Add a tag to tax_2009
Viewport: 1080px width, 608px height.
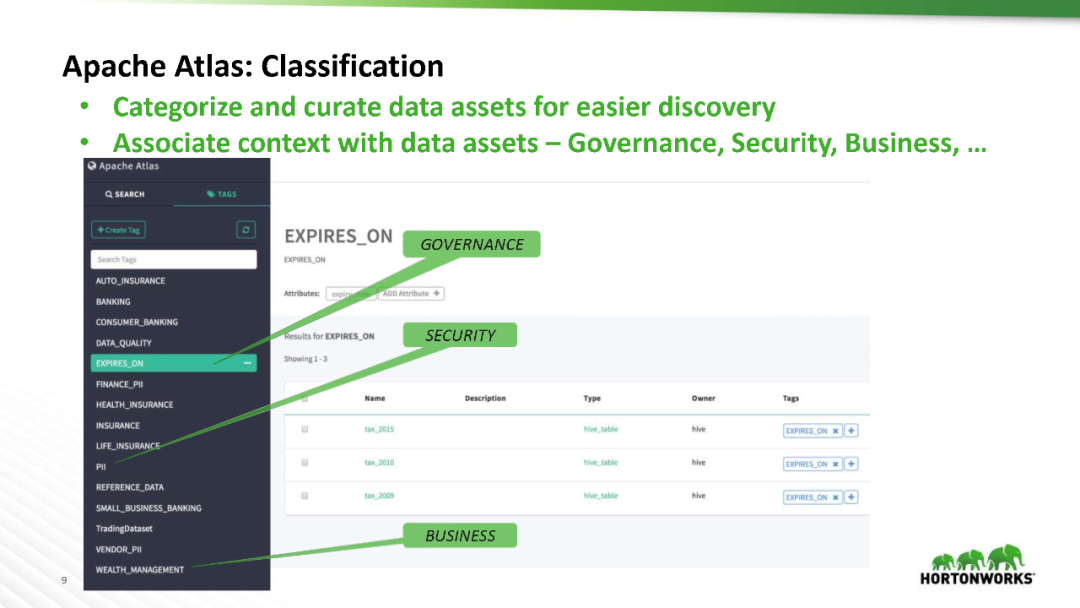tap(851, 497)
